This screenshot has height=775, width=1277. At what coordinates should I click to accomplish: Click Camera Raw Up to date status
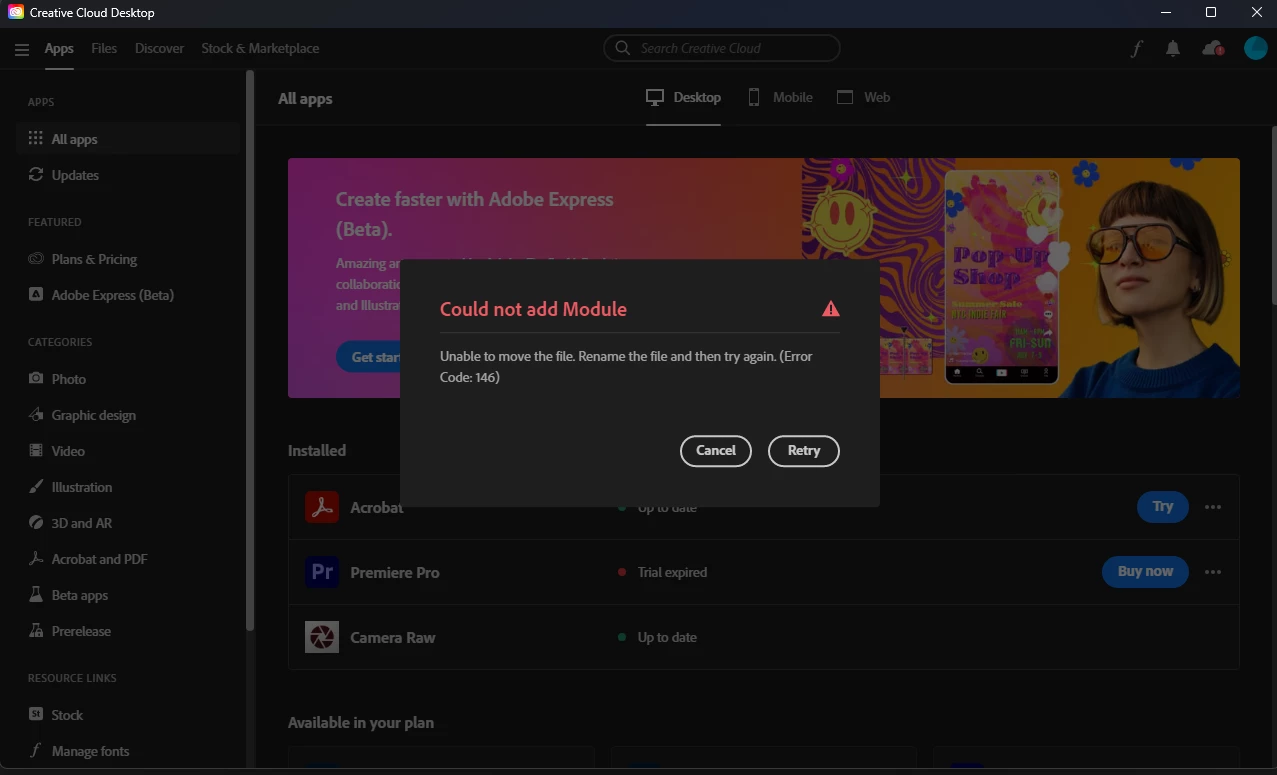667,637
